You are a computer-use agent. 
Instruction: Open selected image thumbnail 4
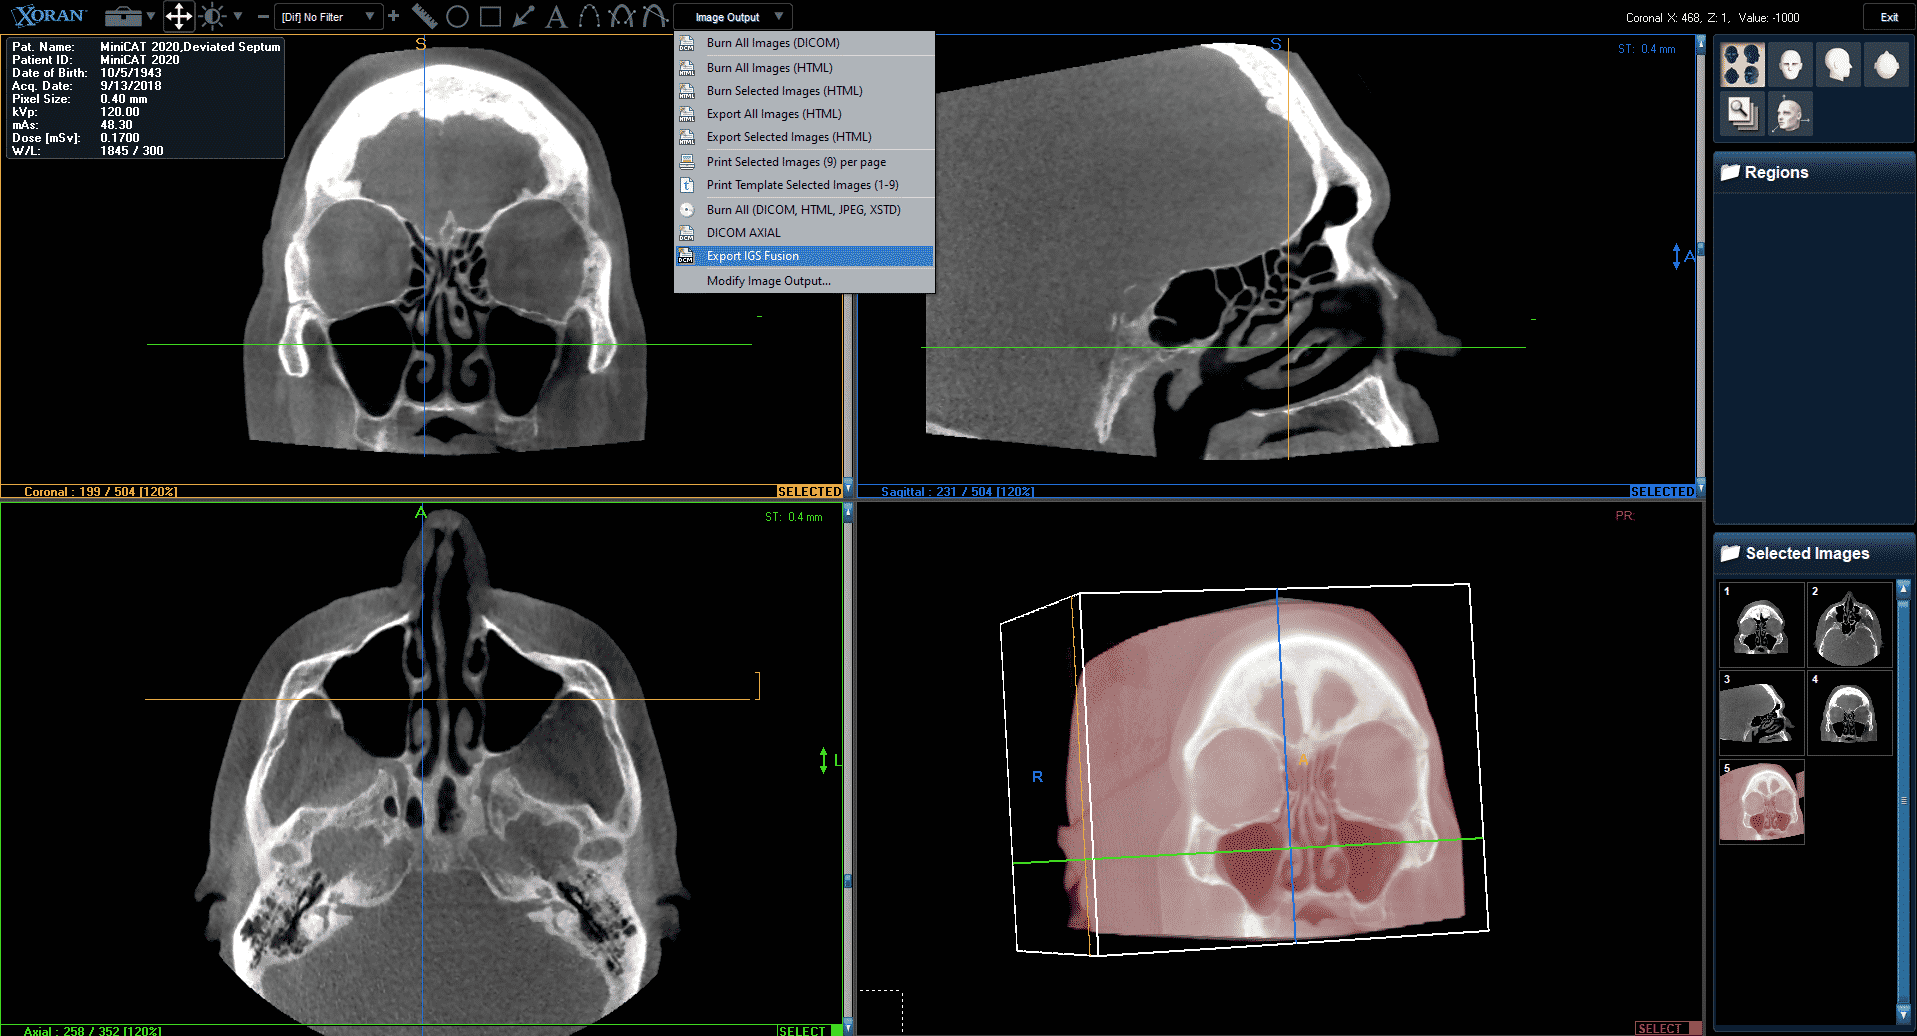click(x=1850, y=713)
